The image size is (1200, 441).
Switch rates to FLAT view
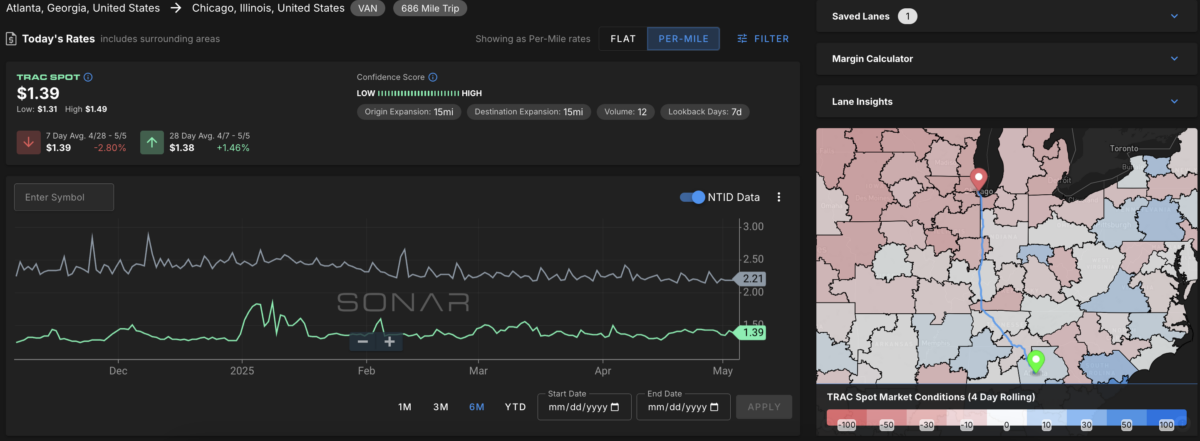[623, 39]
